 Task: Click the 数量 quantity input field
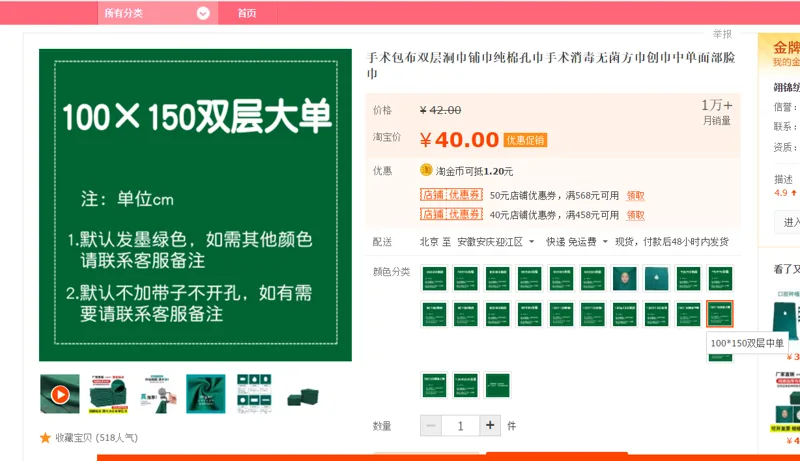461,425
